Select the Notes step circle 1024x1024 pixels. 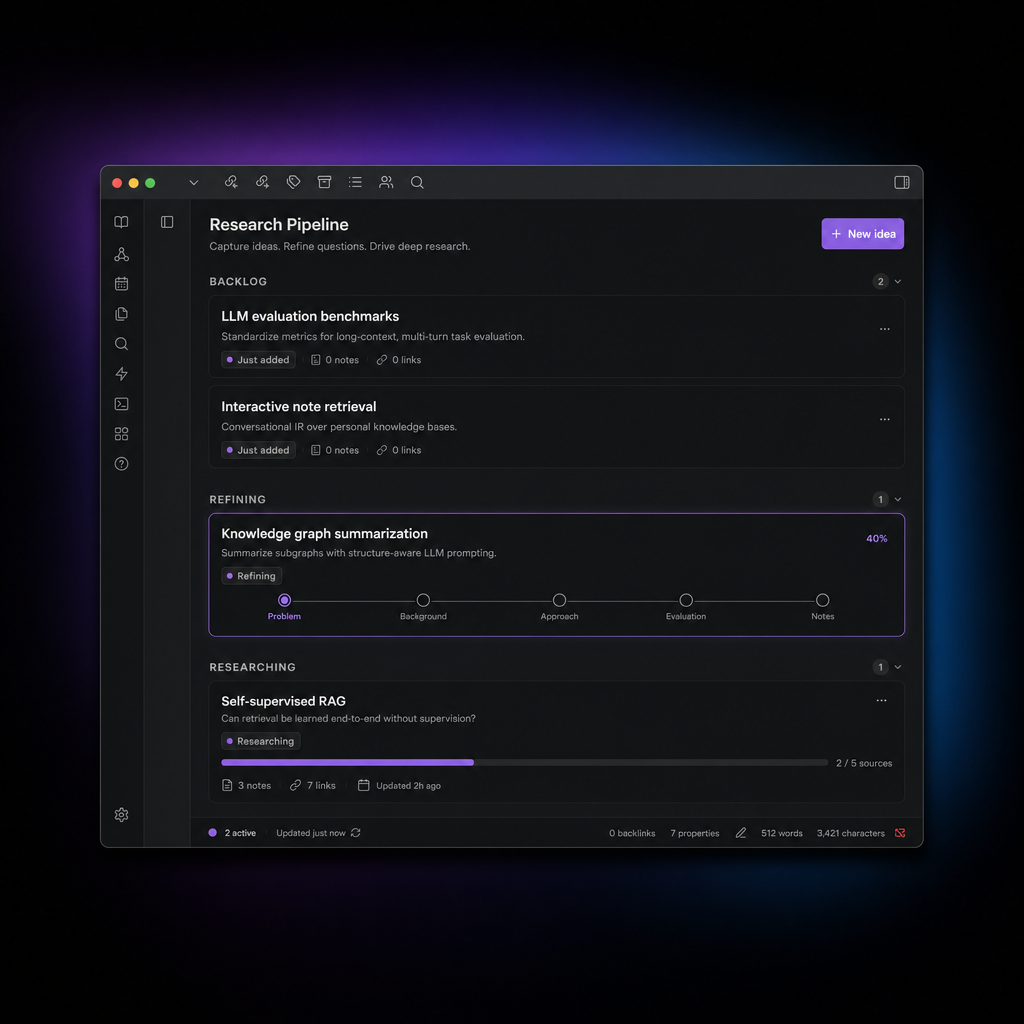pos(822,600)
